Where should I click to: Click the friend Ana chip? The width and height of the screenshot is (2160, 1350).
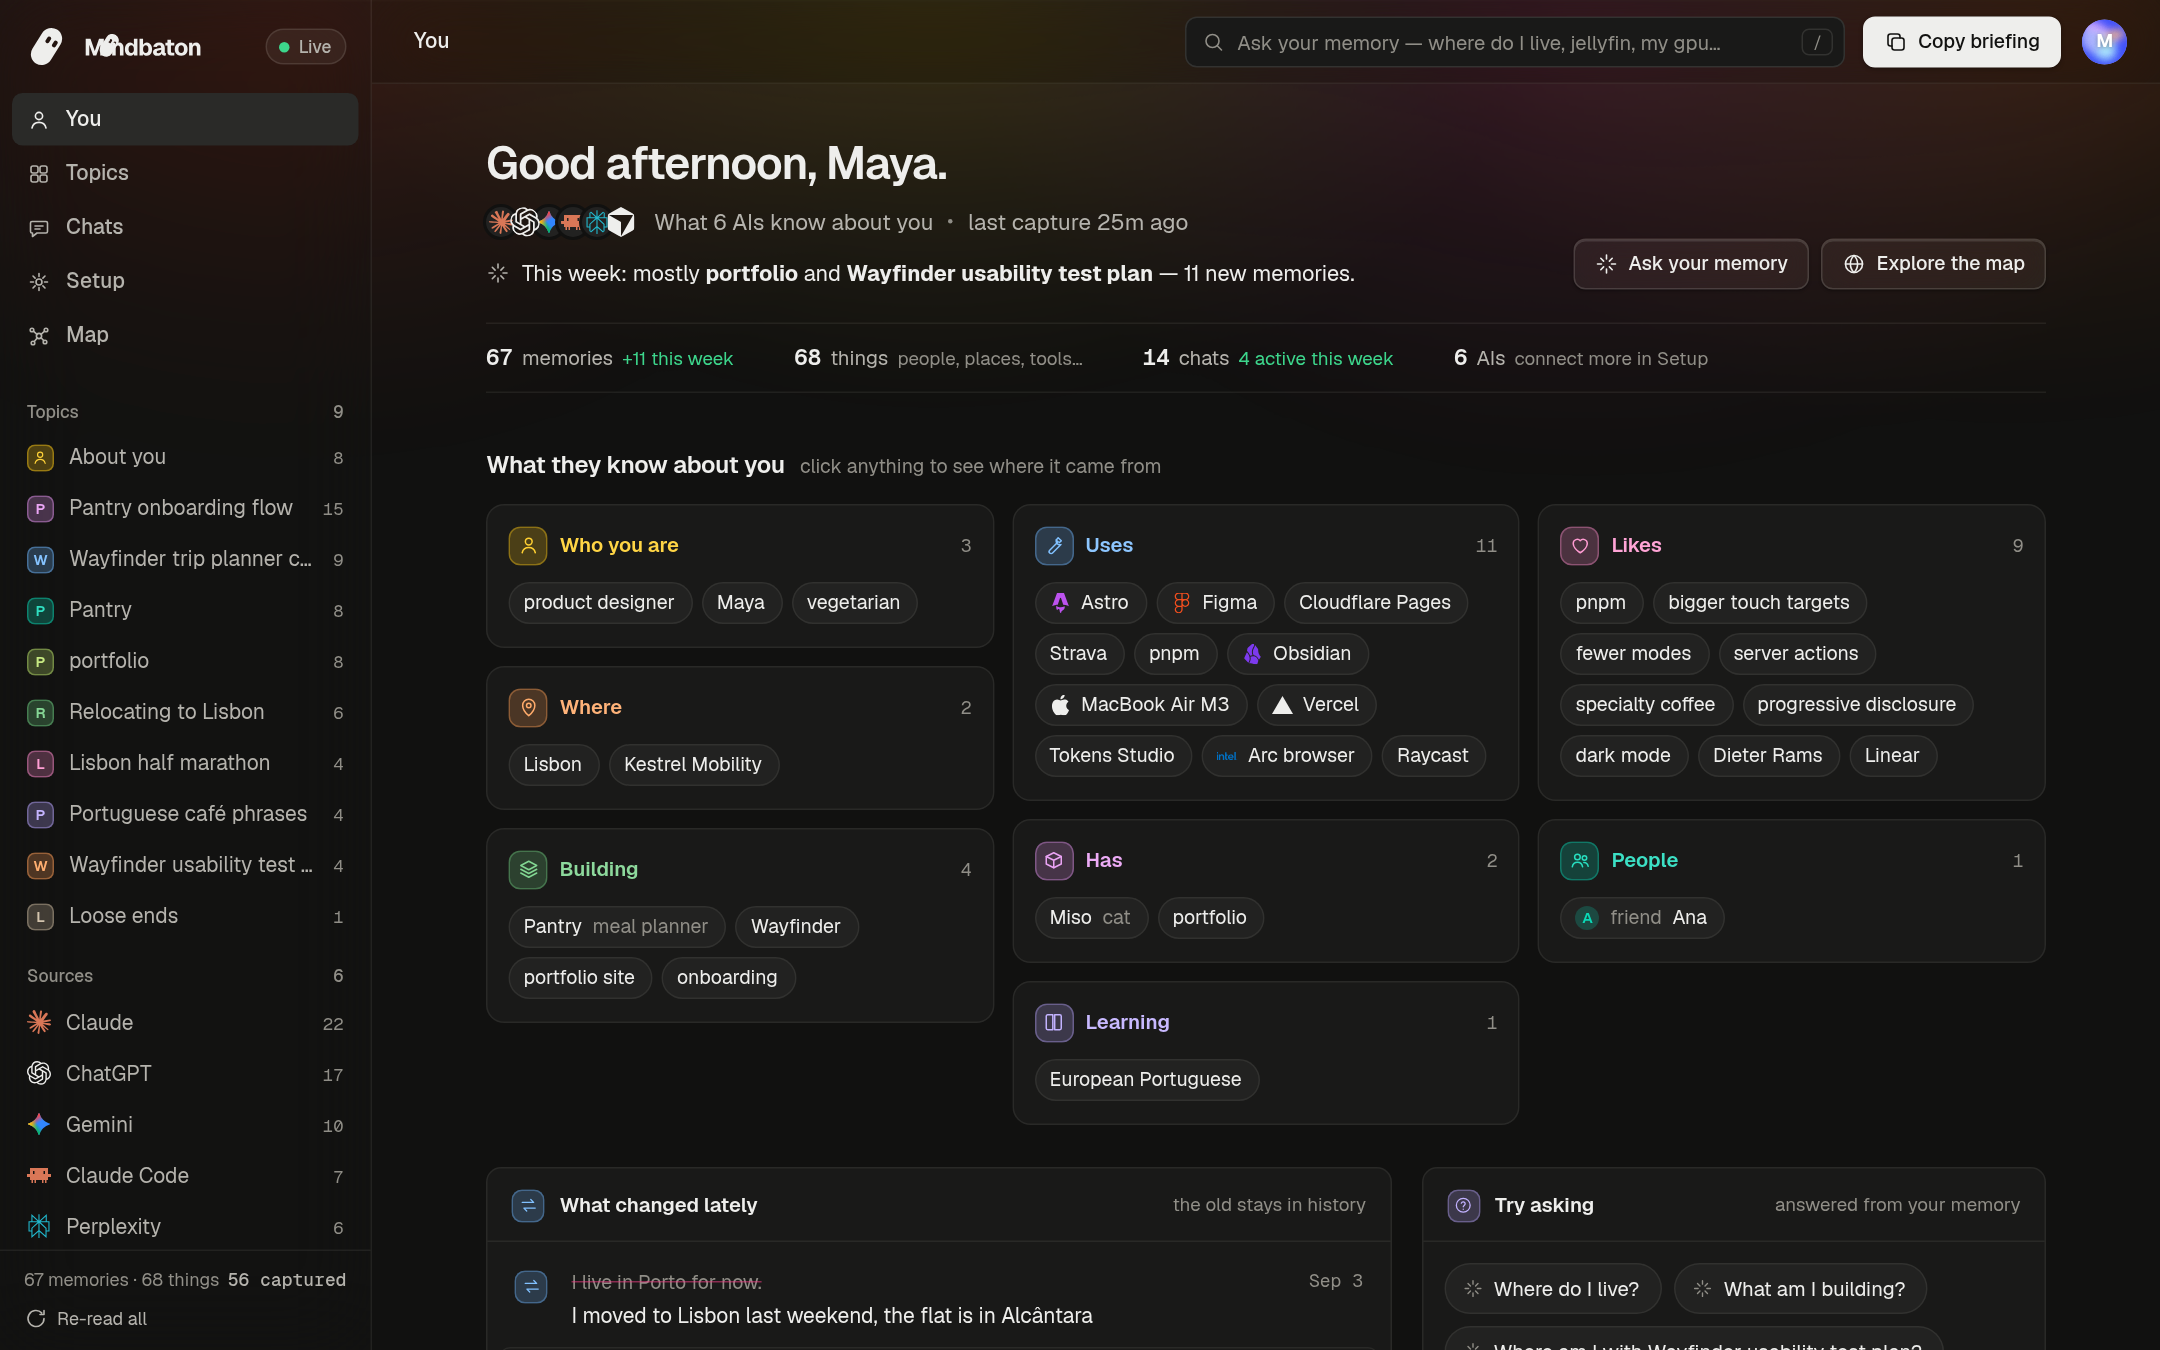1641,918
